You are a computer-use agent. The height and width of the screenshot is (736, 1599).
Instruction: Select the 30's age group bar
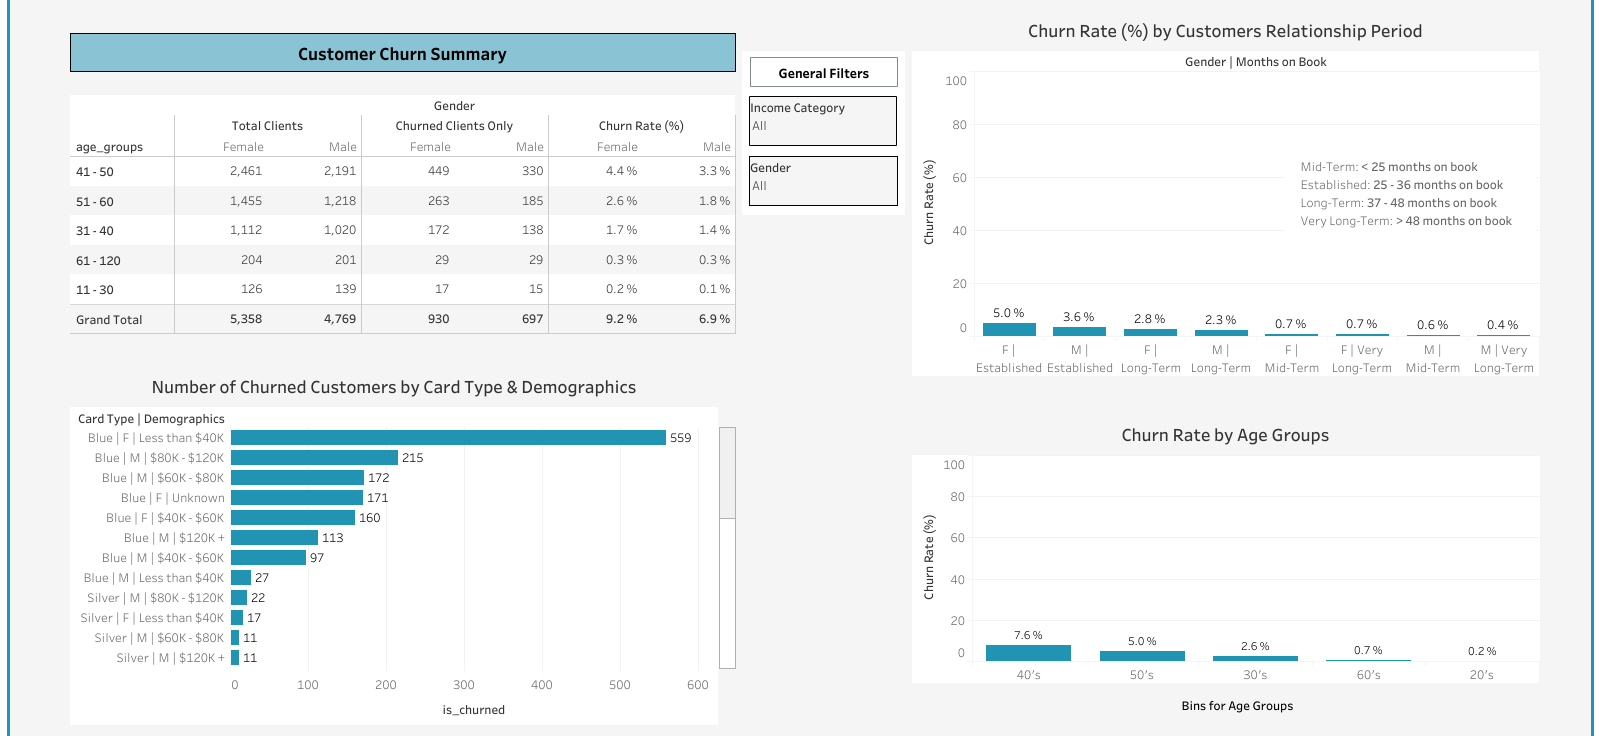pos(1255,658)
